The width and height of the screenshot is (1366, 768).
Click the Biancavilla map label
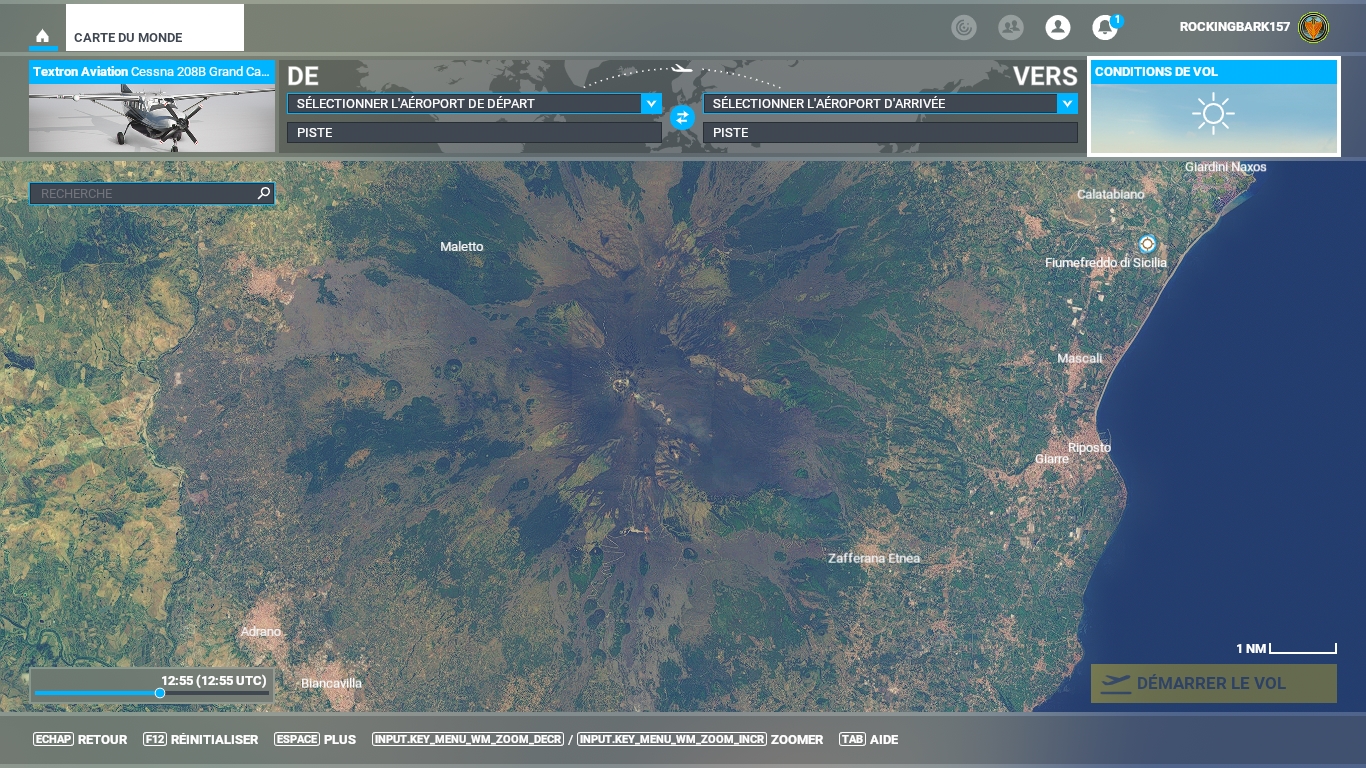(x=331, y=683)
